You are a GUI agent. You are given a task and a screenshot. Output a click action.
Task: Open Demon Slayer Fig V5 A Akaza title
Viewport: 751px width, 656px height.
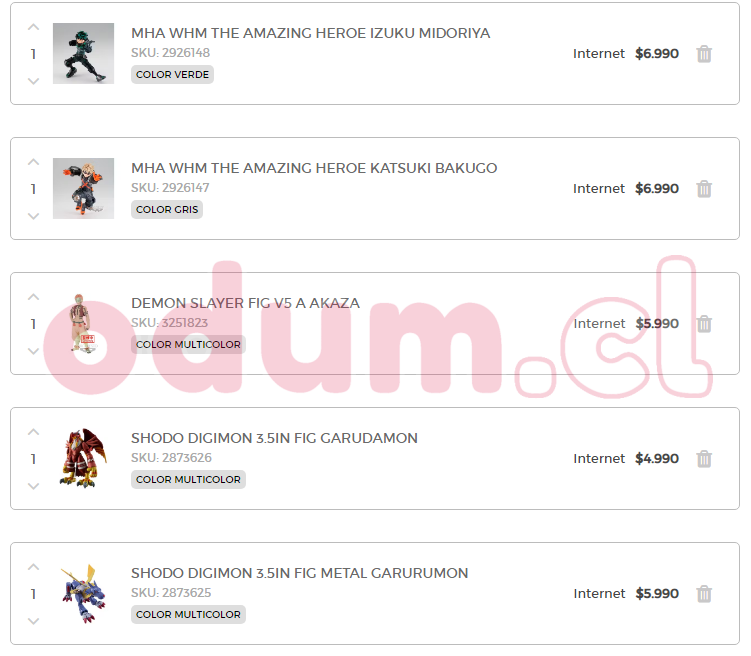[245, 303]
